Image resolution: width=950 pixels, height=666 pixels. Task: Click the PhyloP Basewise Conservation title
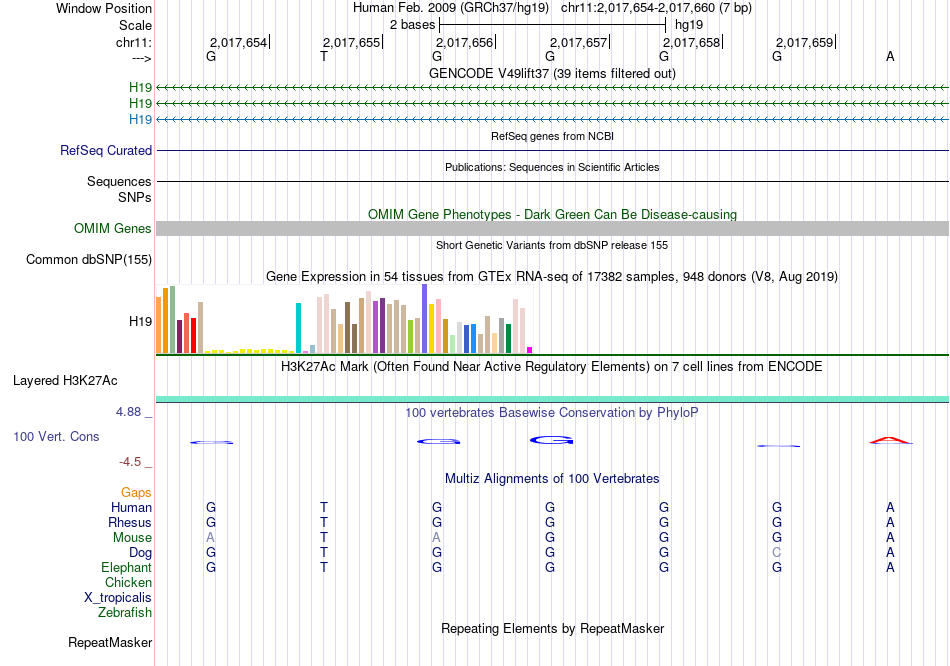click(552, 413)
